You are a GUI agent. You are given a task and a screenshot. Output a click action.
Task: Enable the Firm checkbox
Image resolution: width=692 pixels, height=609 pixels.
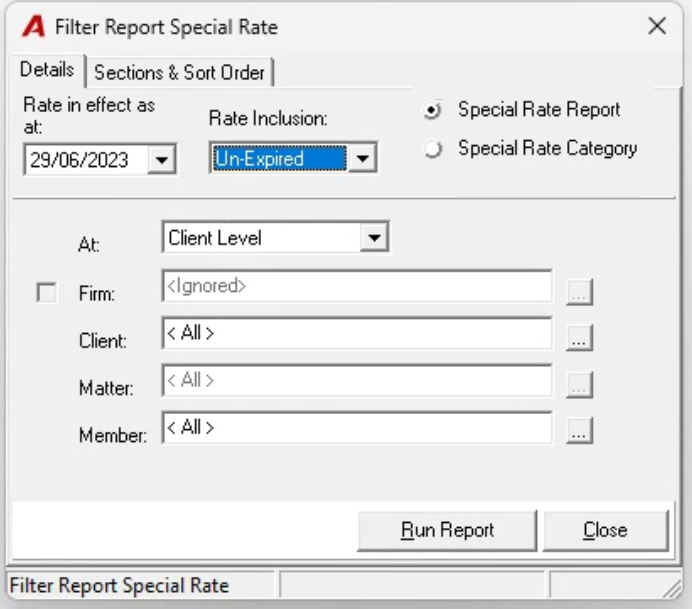46,292
